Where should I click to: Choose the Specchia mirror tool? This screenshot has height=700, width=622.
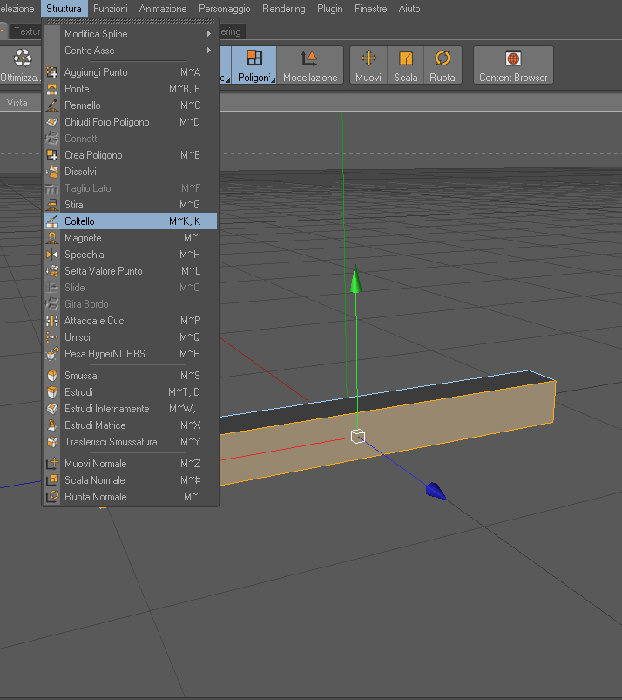tap(130, 254)
